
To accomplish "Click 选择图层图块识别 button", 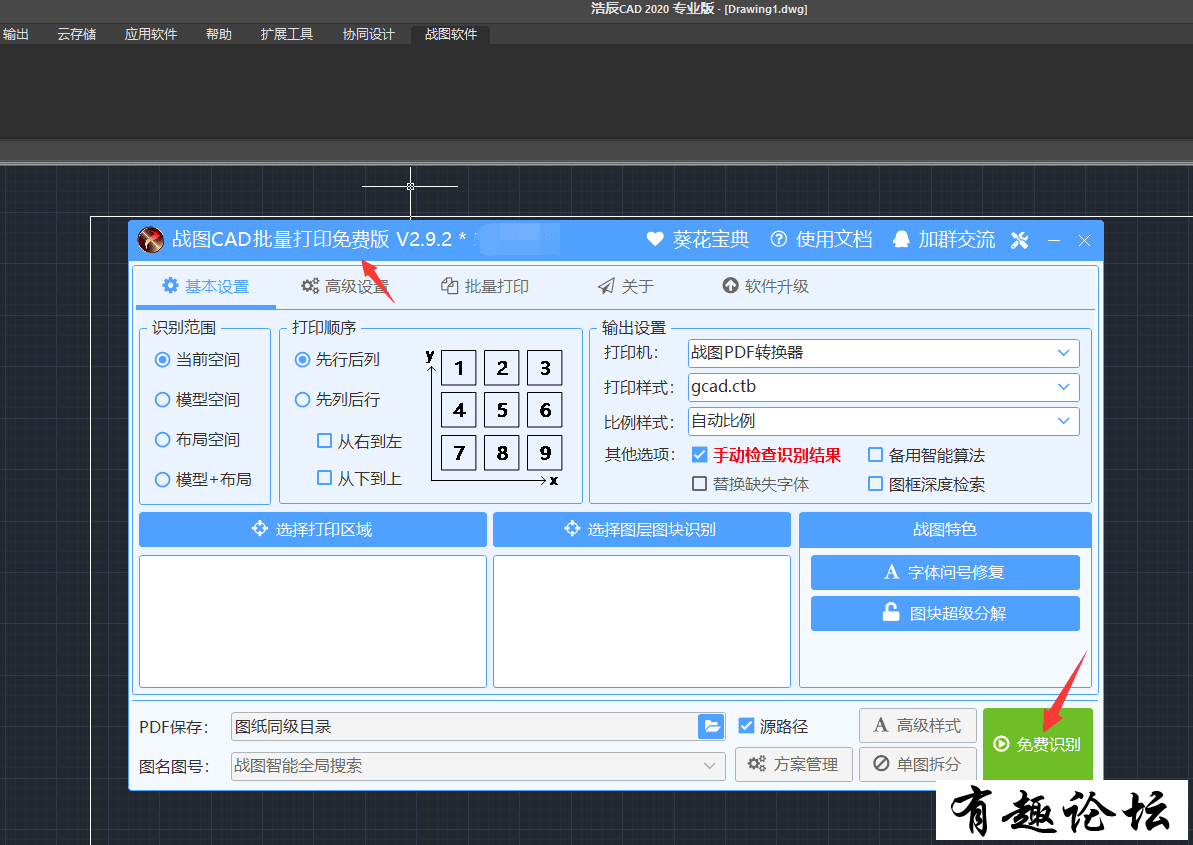I will 641,529.
